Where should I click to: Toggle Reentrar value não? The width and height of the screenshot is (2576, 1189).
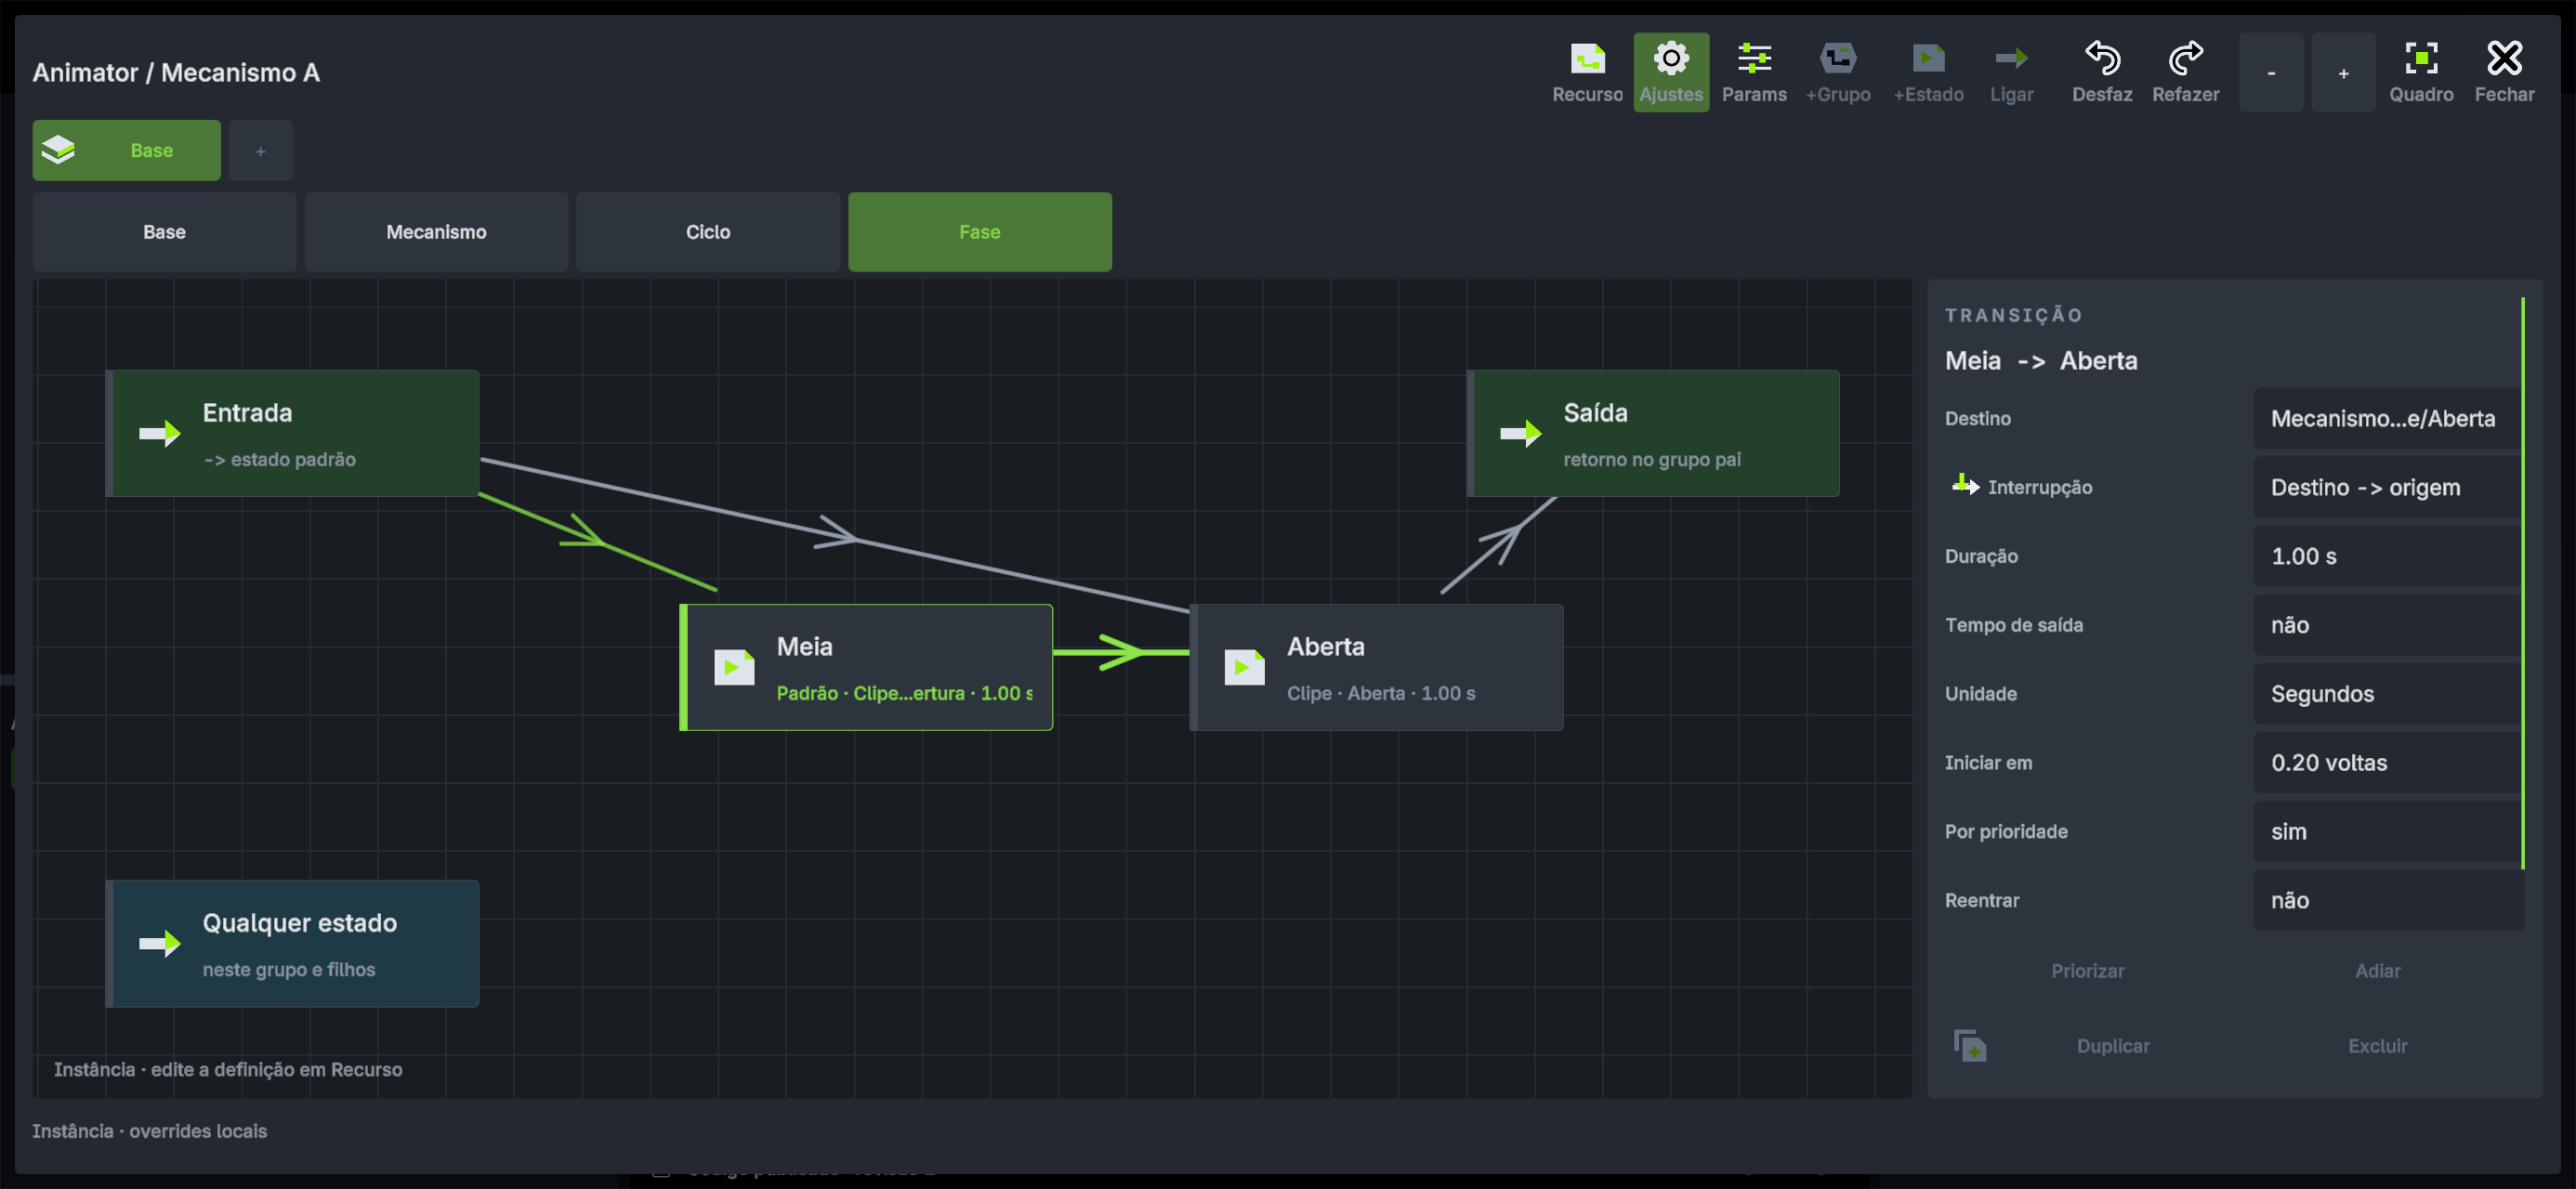[2388, 900]
